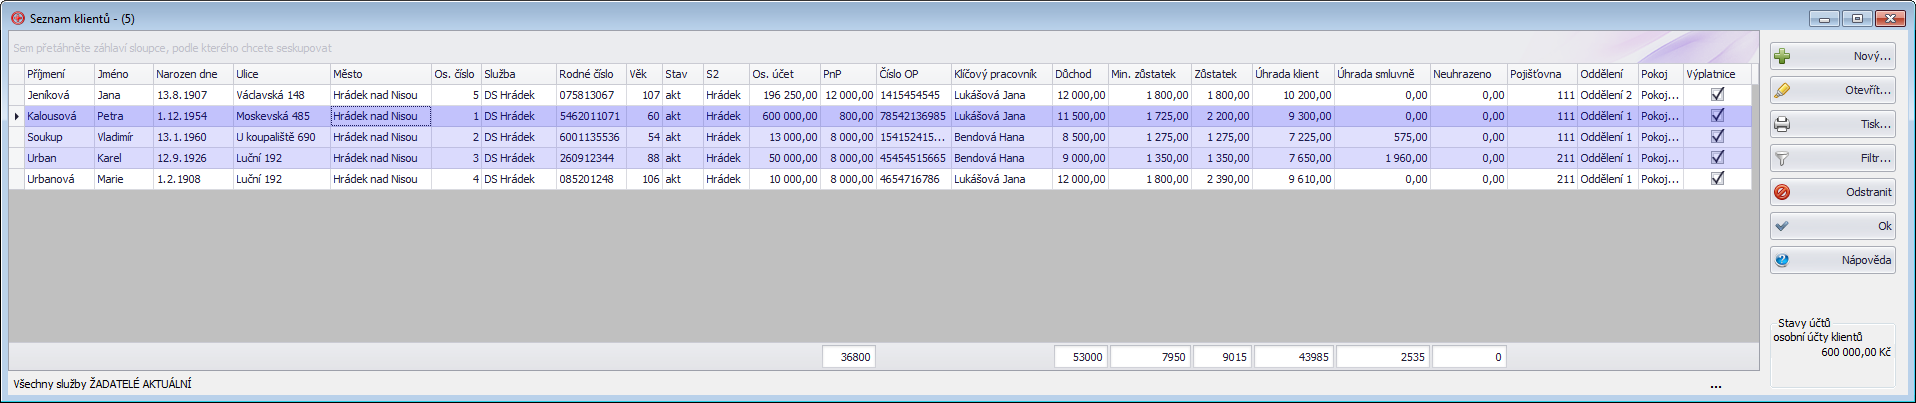1916x403 pixels.
Task: Click the application icon in title bar
Action: point(18,18)
